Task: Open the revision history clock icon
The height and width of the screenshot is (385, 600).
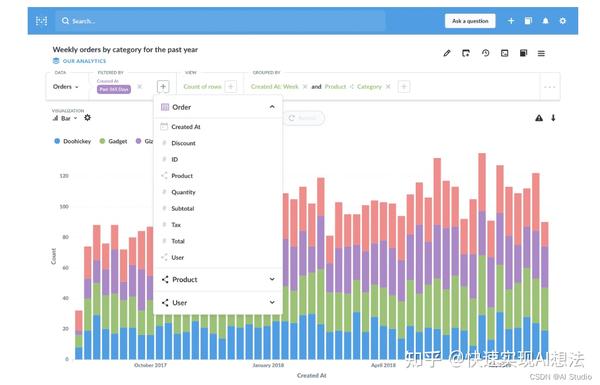Action: pyautogui.click(x=485, y=53)
